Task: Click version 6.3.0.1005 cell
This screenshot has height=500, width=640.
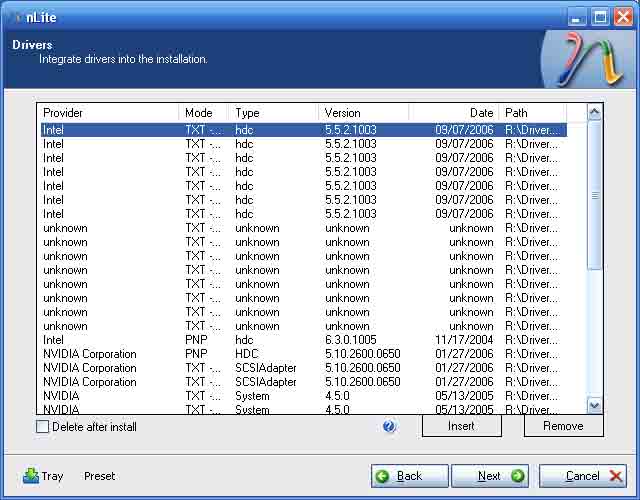Action: [x=351, y=340]
